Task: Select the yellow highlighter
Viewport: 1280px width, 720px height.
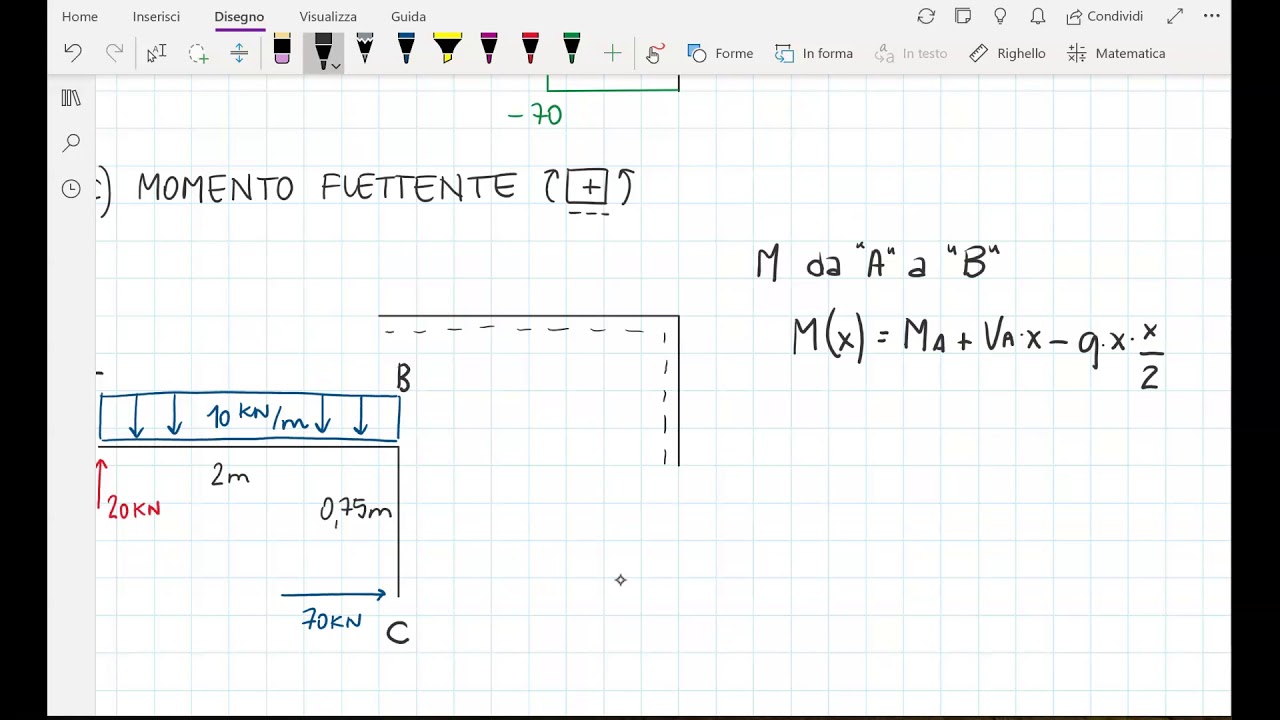Action: 447,50
